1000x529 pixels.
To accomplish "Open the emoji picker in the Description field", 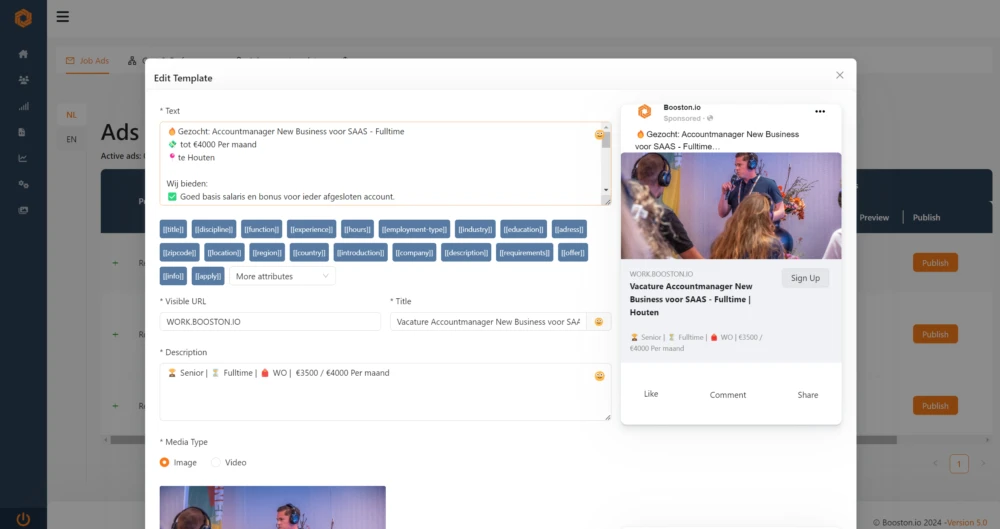I will click(x=599, y=376).
